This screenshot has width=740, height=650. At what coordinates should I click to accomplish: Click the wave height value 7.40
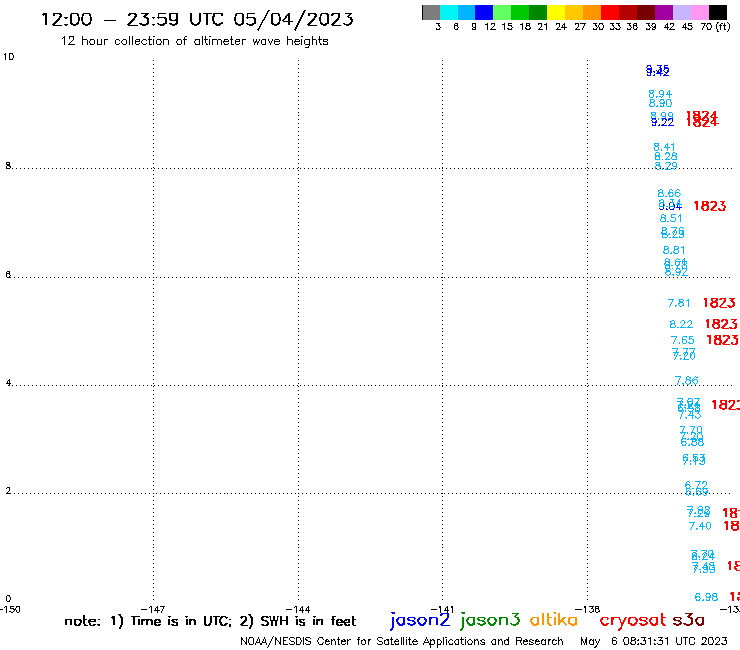pos(700,526)
